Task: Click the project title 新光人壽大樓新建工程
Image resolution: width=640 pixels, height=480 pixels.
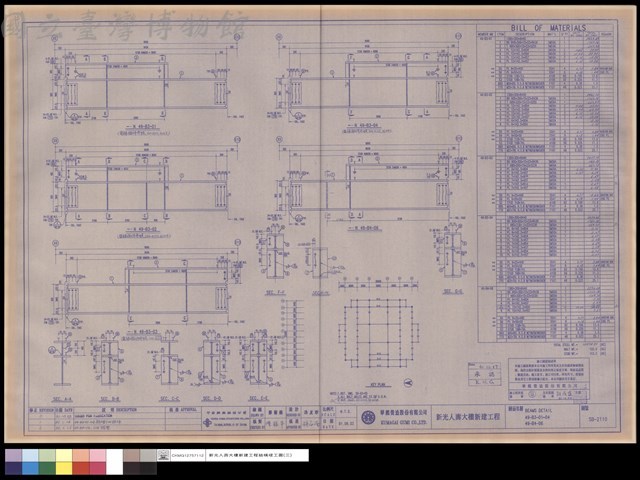Action: pyautogui.click(x=468, y=417)
